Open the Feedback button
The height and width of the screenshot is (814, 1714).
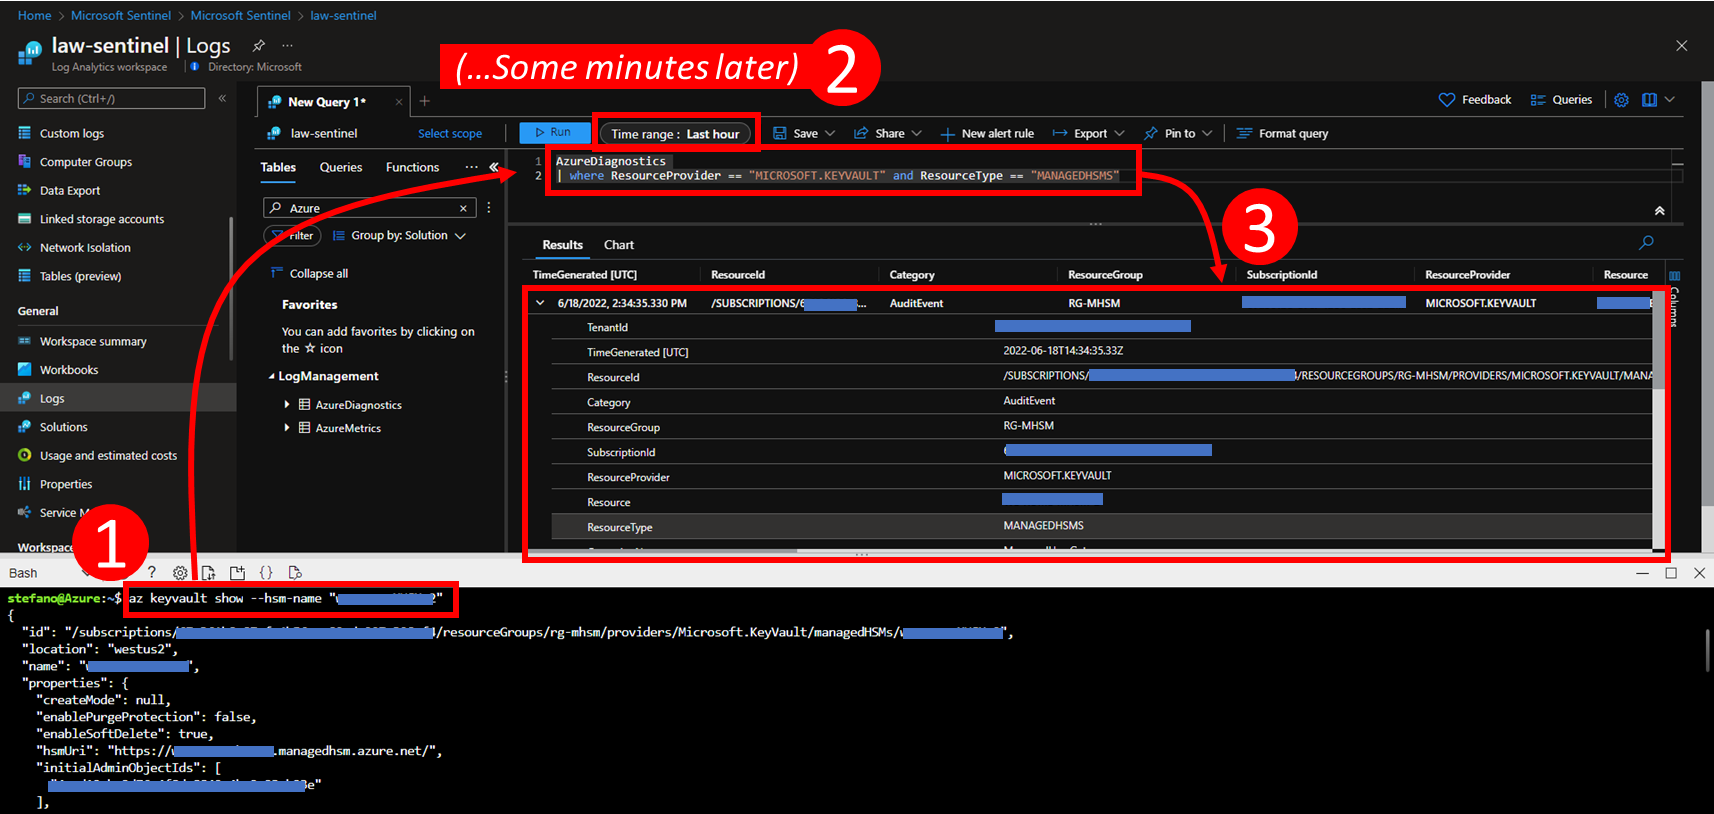pos(1475,100)
